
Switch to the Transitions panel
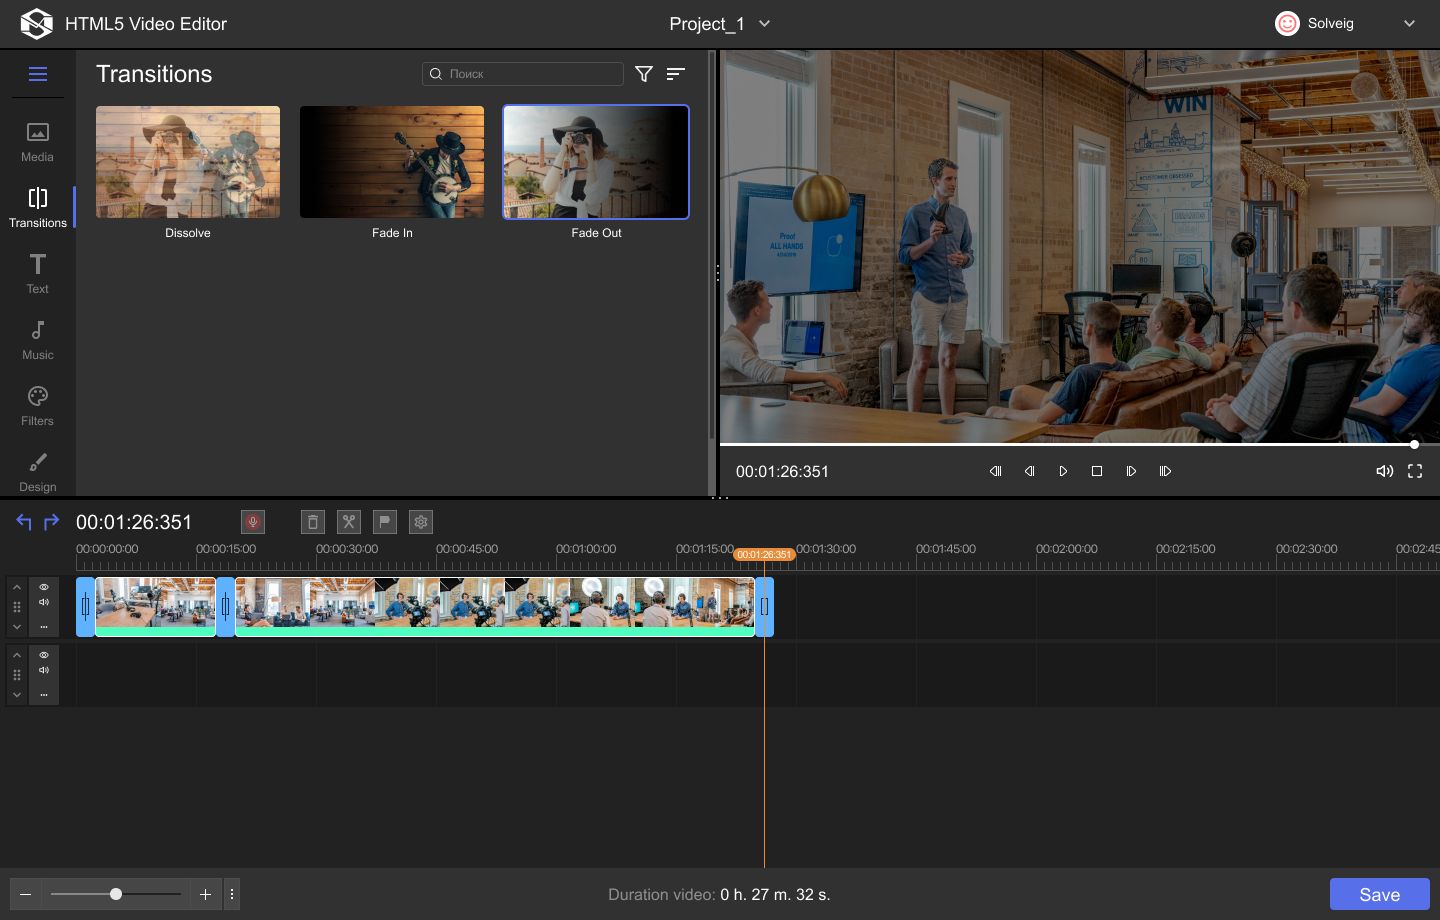pyautogui.click(x=37, y=207)
